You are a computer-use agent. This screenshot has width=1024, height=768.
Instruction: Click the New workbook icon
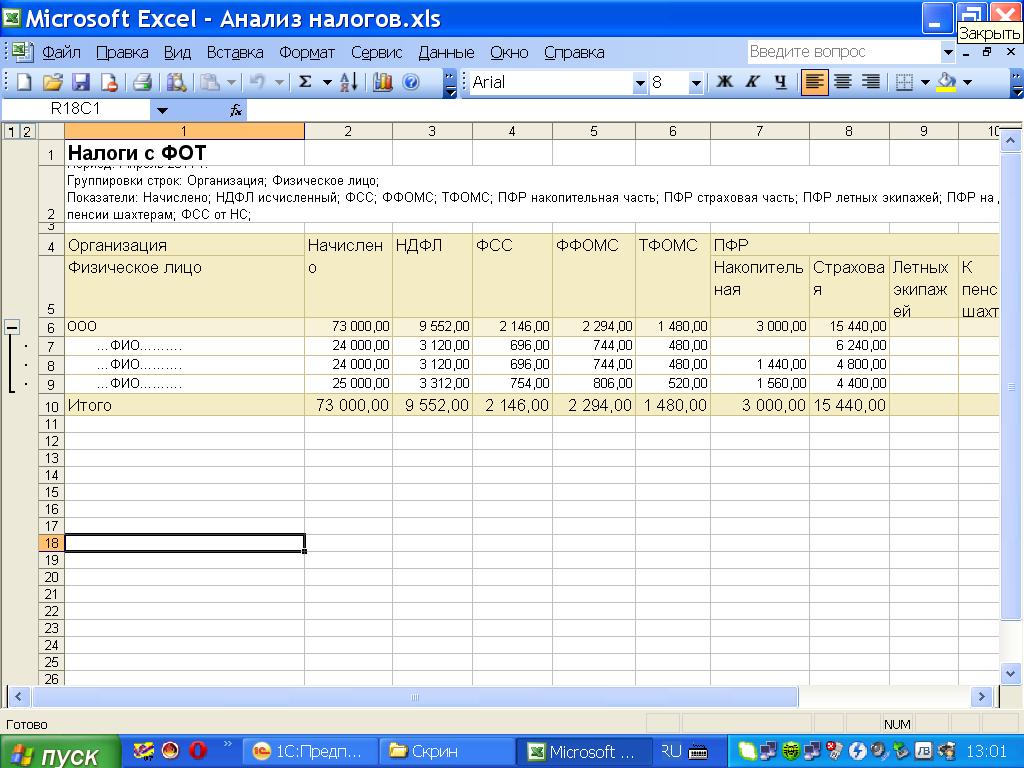25,83
